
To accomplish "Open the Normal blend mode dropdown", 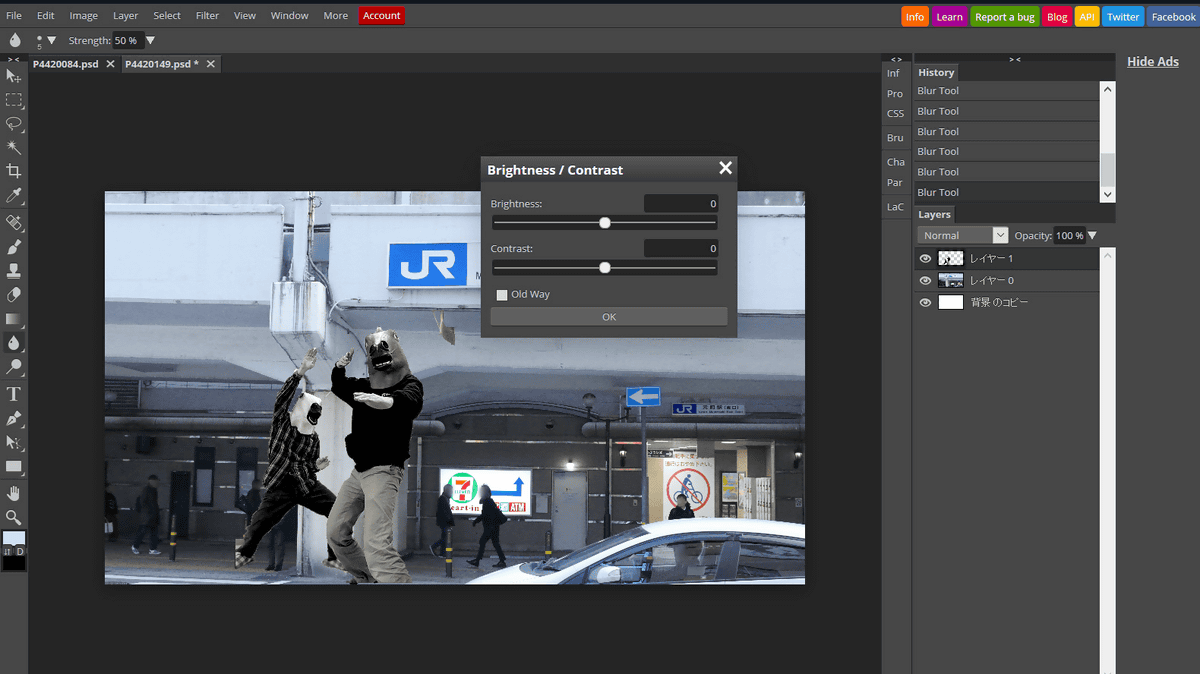I will [963, 235].
